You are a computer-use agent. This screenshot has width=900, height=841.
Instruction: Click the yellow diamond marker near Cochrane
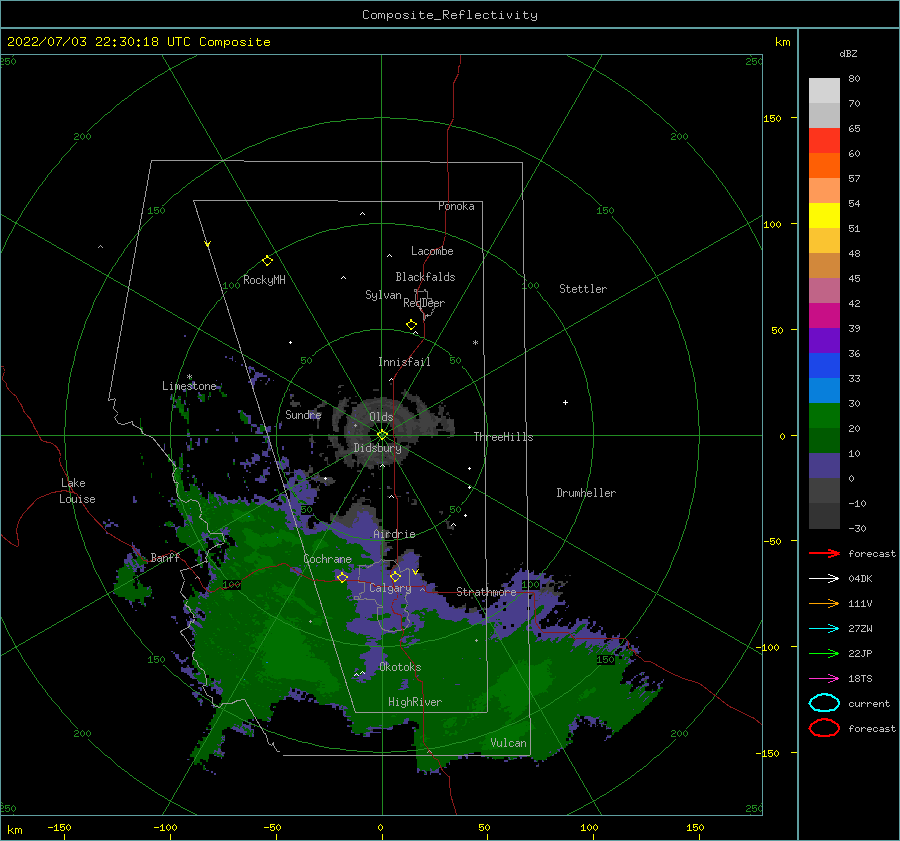[343, 577]
